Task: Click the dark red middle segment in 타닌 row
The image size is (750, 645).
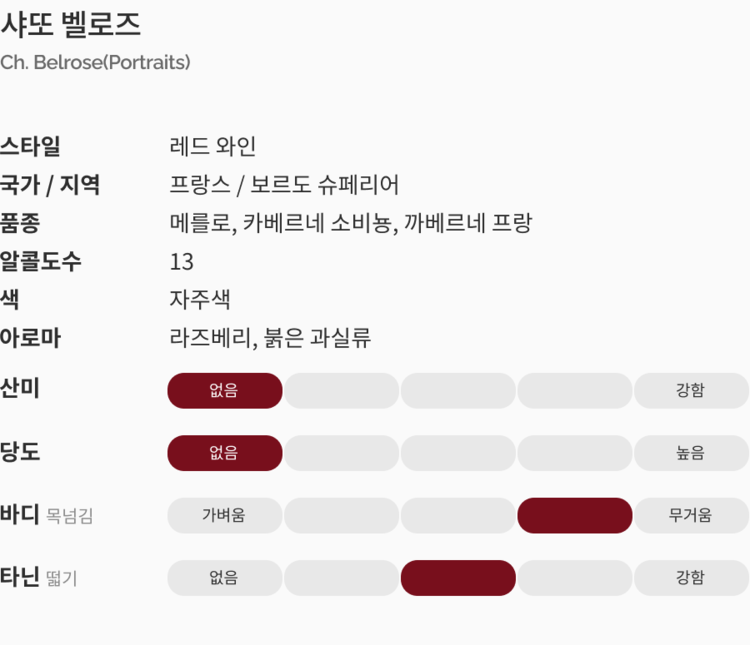Action: point(458,578)
